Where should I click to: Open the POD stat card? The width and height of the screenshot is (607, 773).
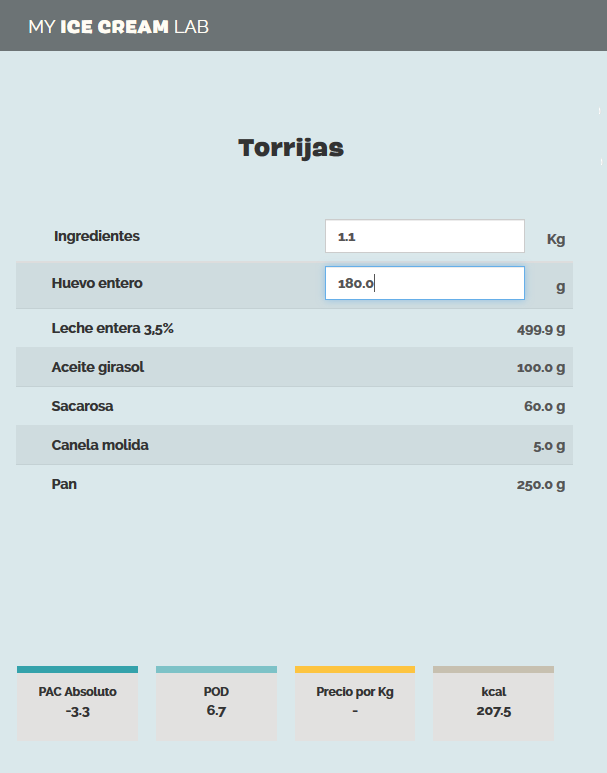(216, 703)
